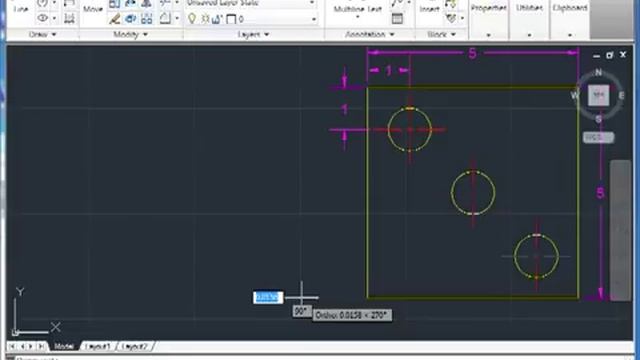The height and width of the screenshot is (360, 640).
Task: Toggle lock icon for layer 0
Action: (217, 19)
